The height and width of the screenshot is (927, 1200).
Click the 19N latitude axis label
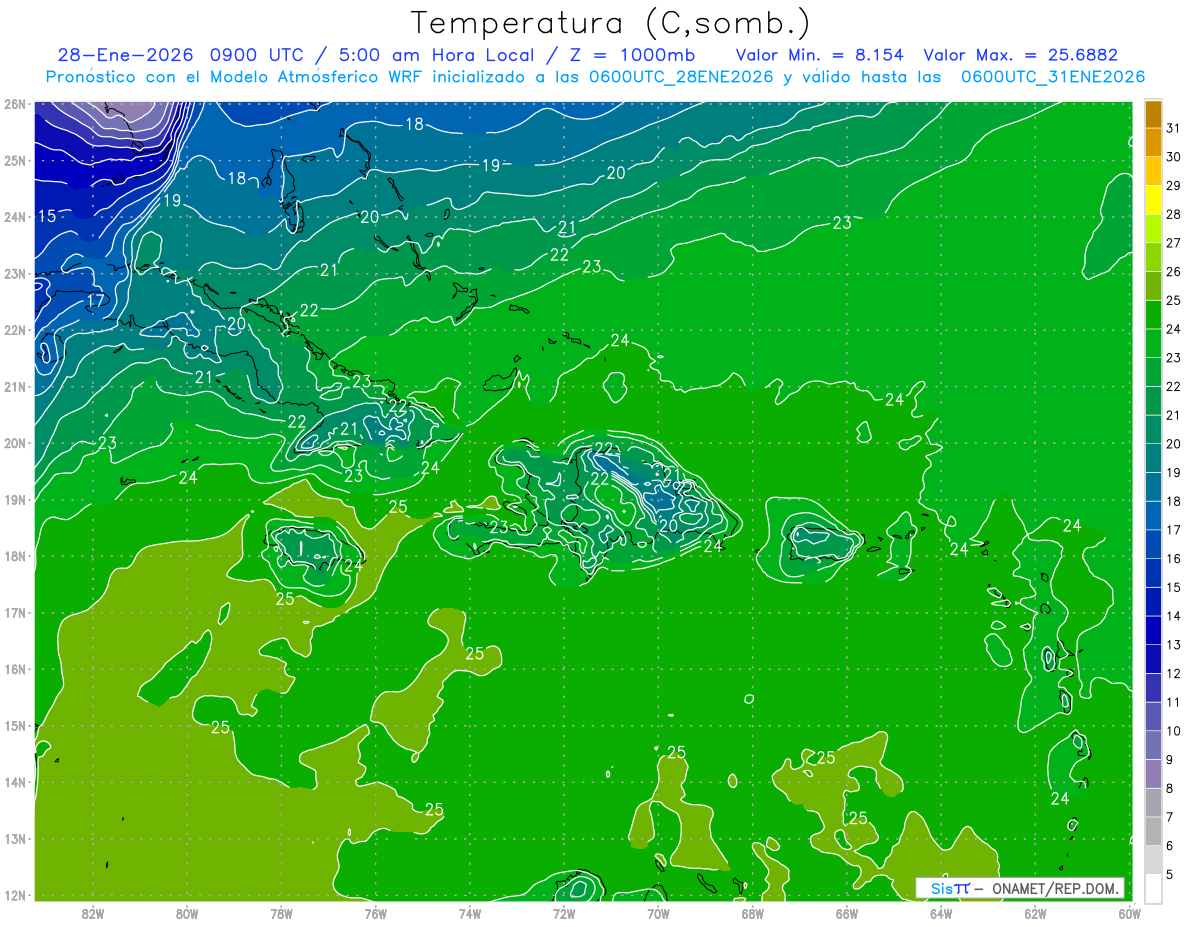(x=14, y=500)
